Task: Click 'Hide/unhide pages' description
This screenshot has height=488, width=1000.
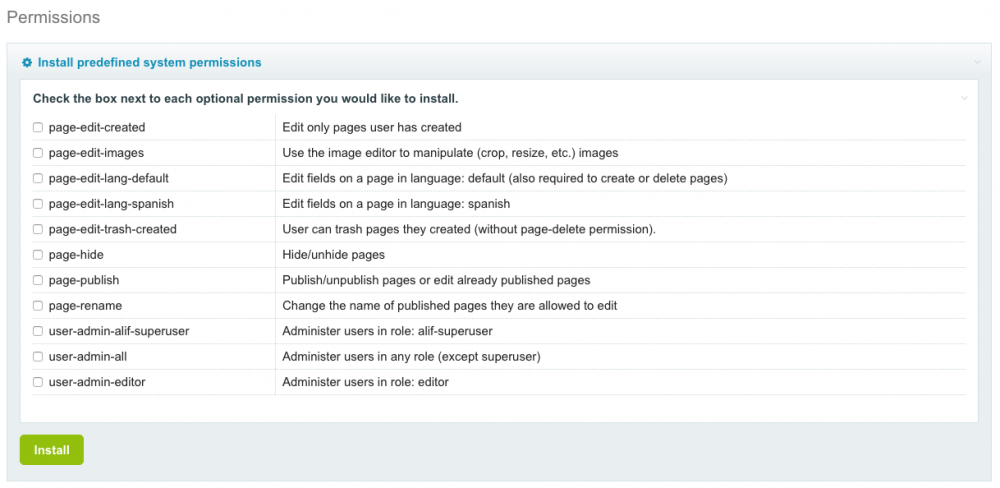Action: click(x=334, y=255)
